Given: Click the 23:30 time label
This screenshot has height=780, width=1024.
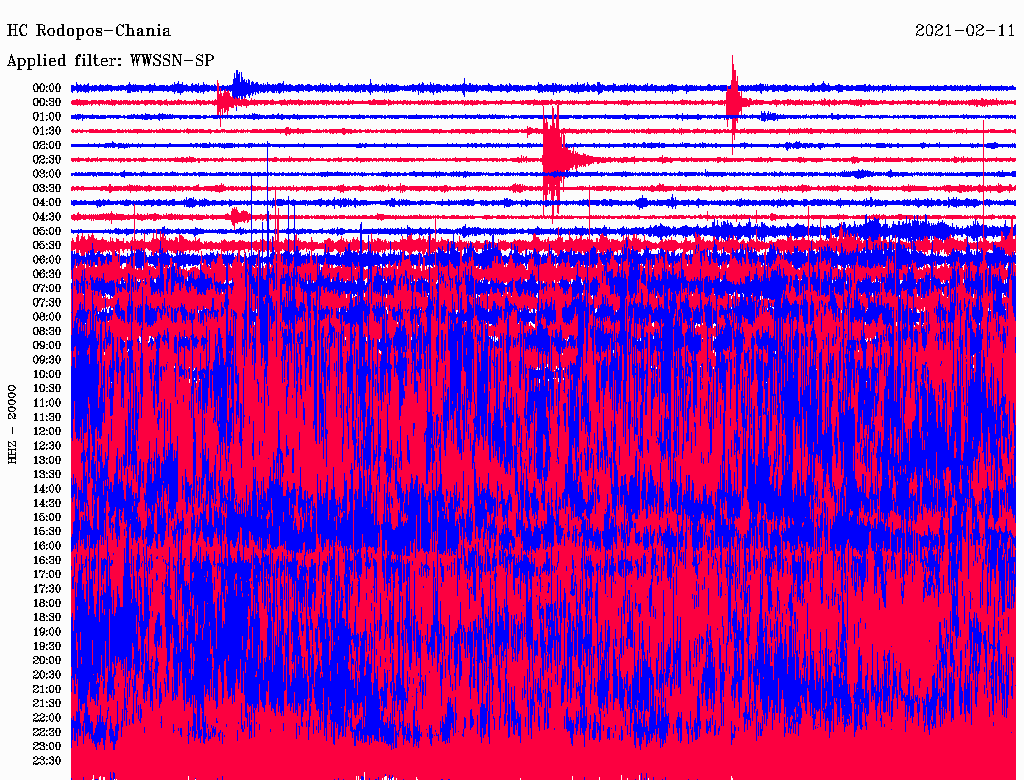Looking at the screenshot, I should [x=47, y=761].
